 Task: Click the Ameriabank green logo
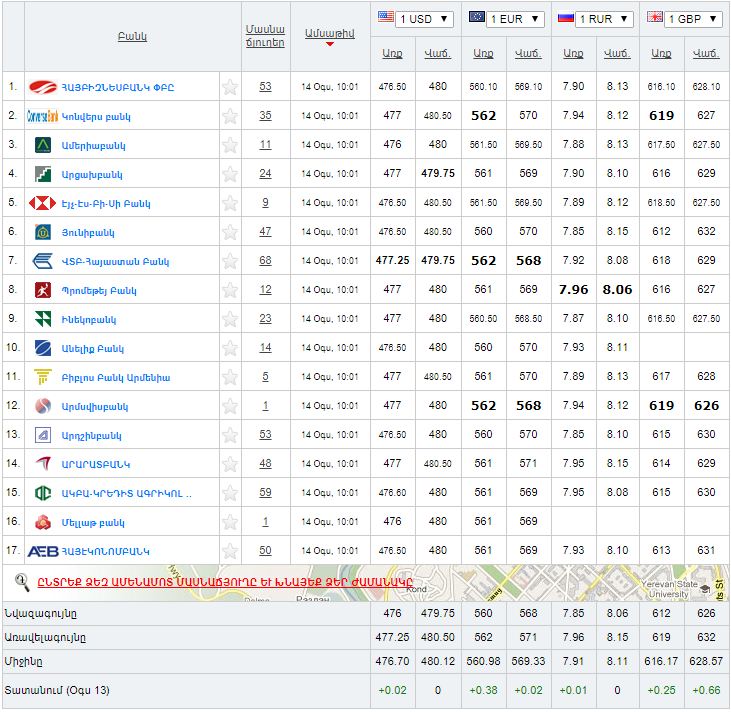(x=42, y=145)
